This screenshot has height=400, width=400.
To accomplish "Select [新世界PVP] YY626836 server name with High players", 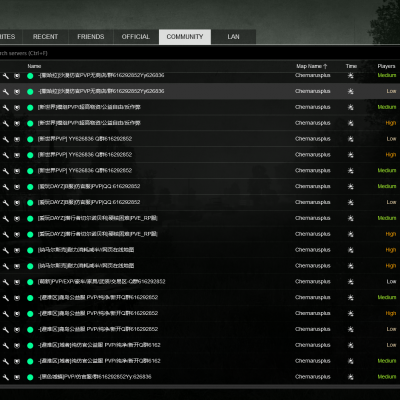I will (85, 155).
